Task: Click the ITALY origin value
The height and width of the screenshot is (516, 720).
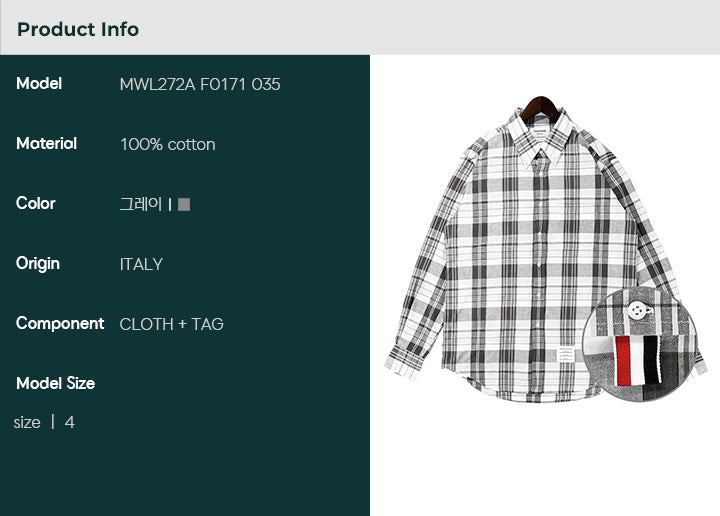Action: pos(141,264)
